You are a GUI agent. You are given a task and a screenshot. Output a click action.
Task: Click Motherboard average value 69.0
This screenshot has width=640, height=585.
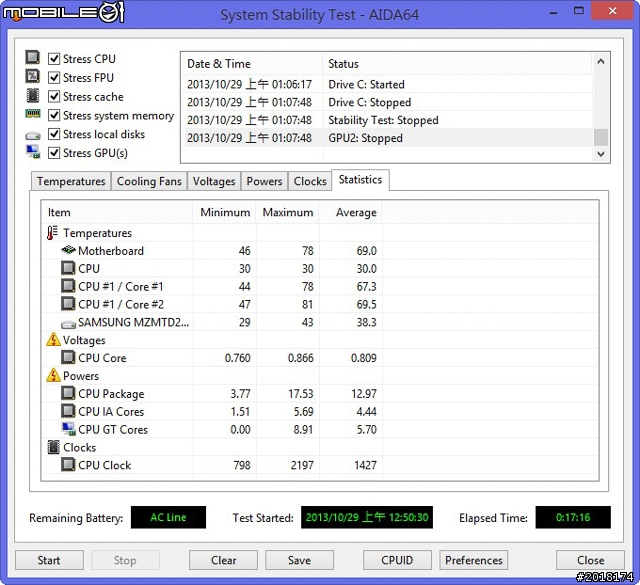click(366, 251)
